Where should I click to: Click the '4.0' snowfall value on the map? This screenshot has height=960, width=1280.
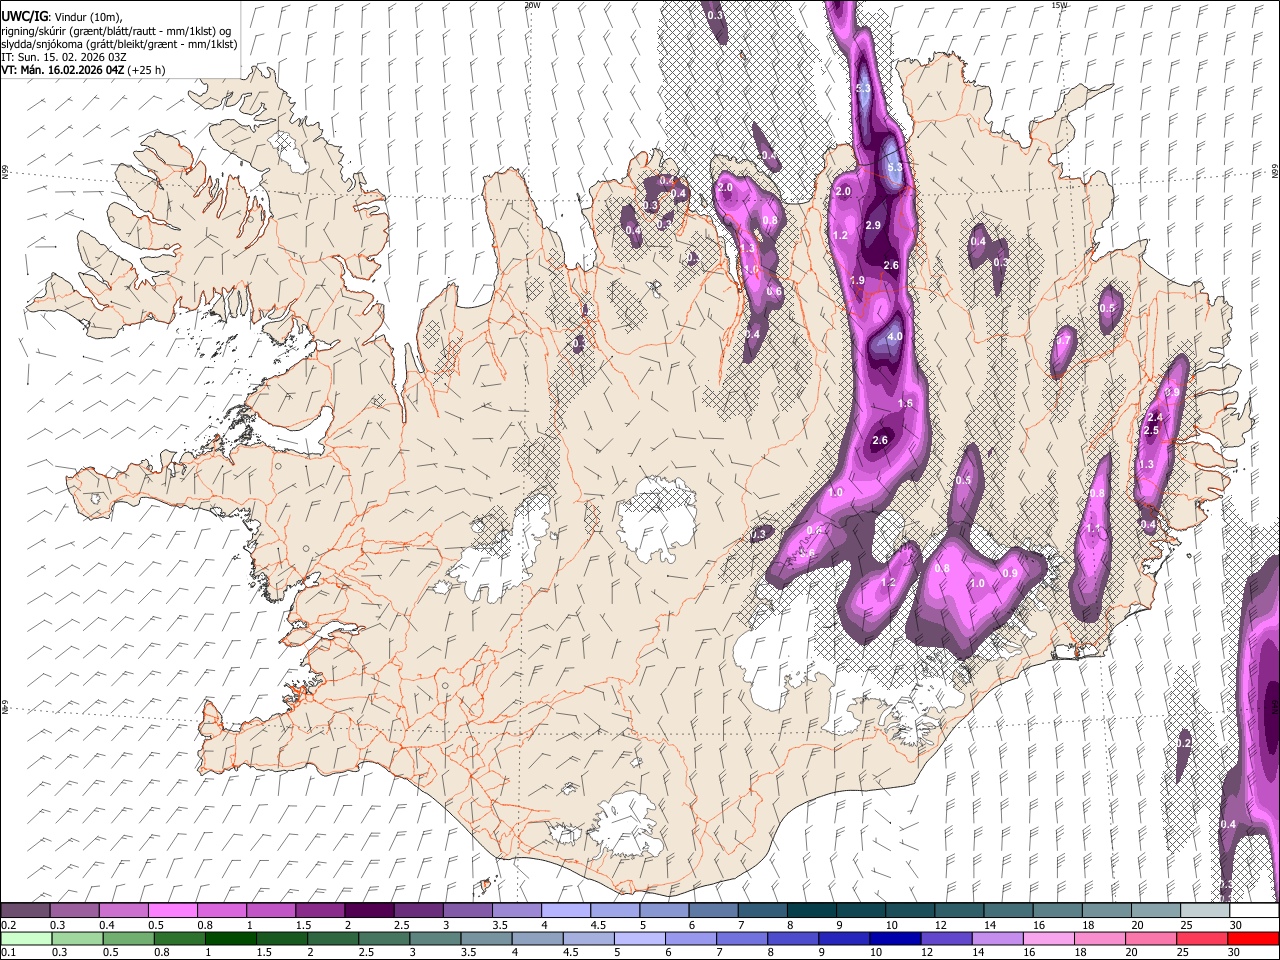point(895,337)
